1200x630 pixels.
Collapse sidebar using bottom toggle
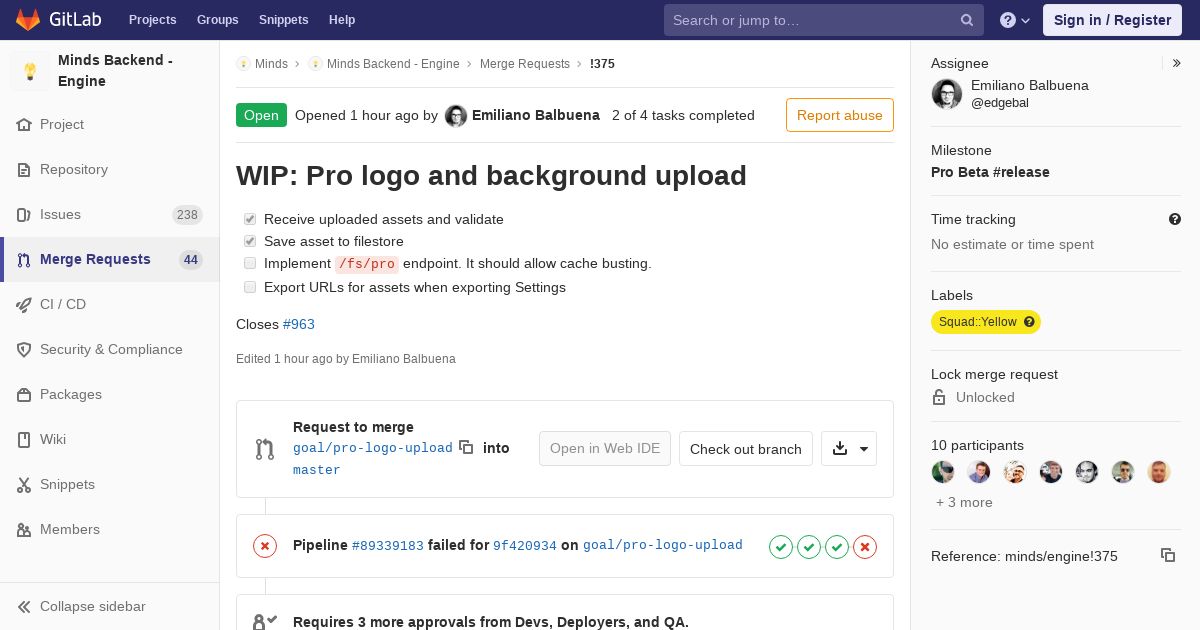click(x=109, y=606)
